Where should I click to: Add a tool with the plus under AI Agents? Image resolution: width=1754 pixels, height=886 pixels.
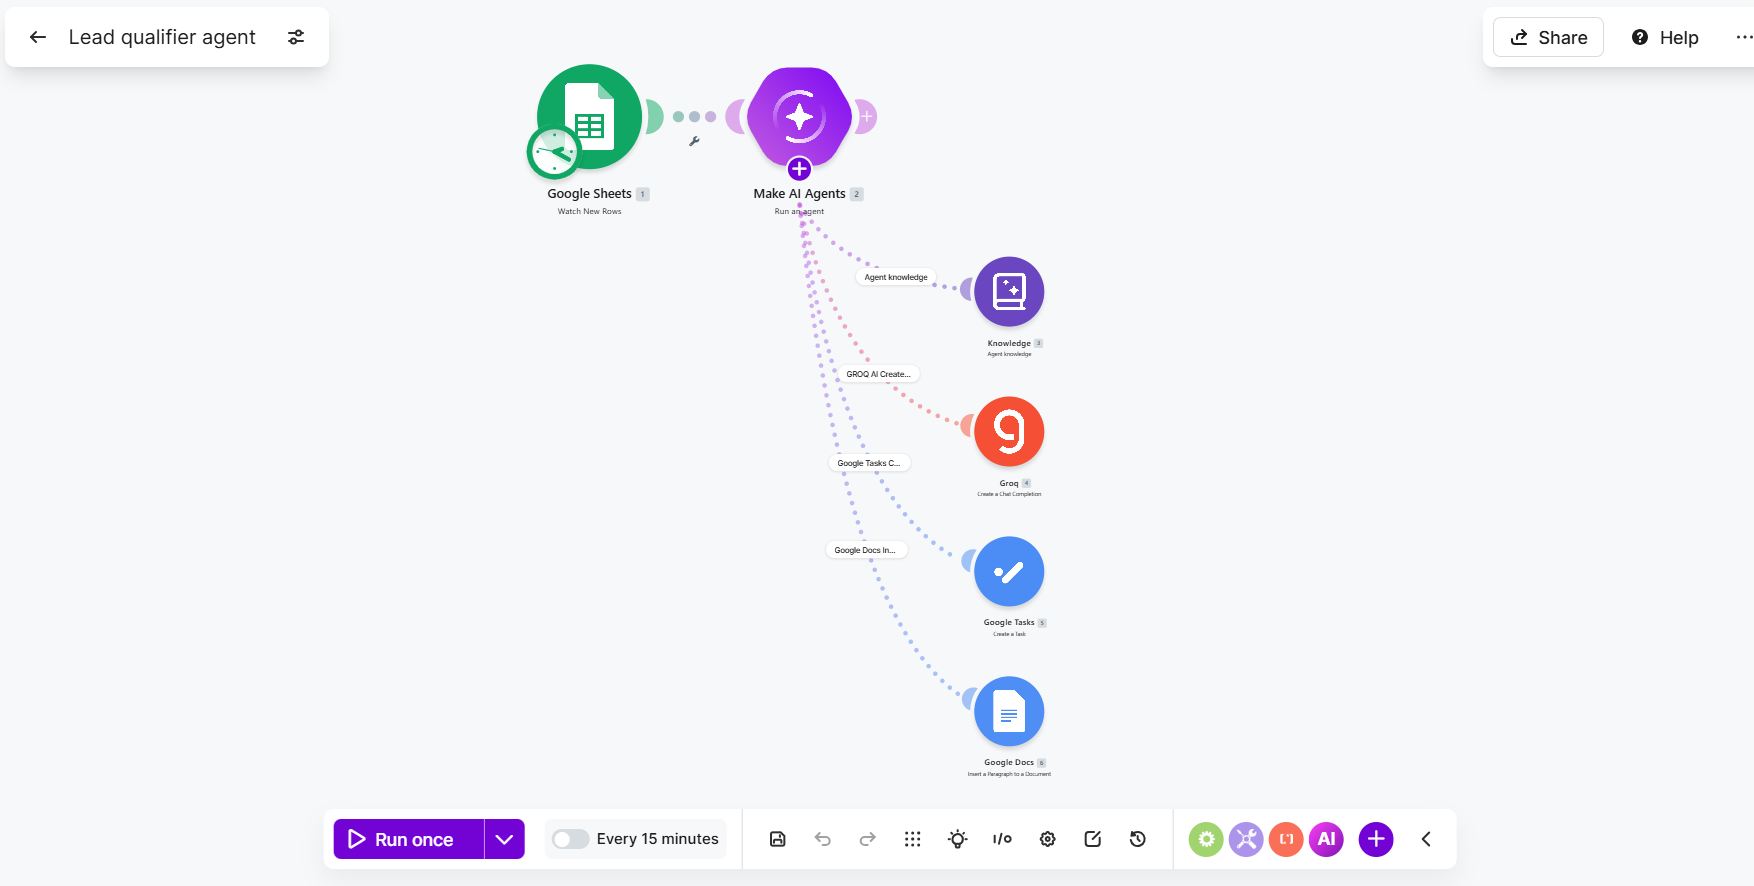[799, 169]
